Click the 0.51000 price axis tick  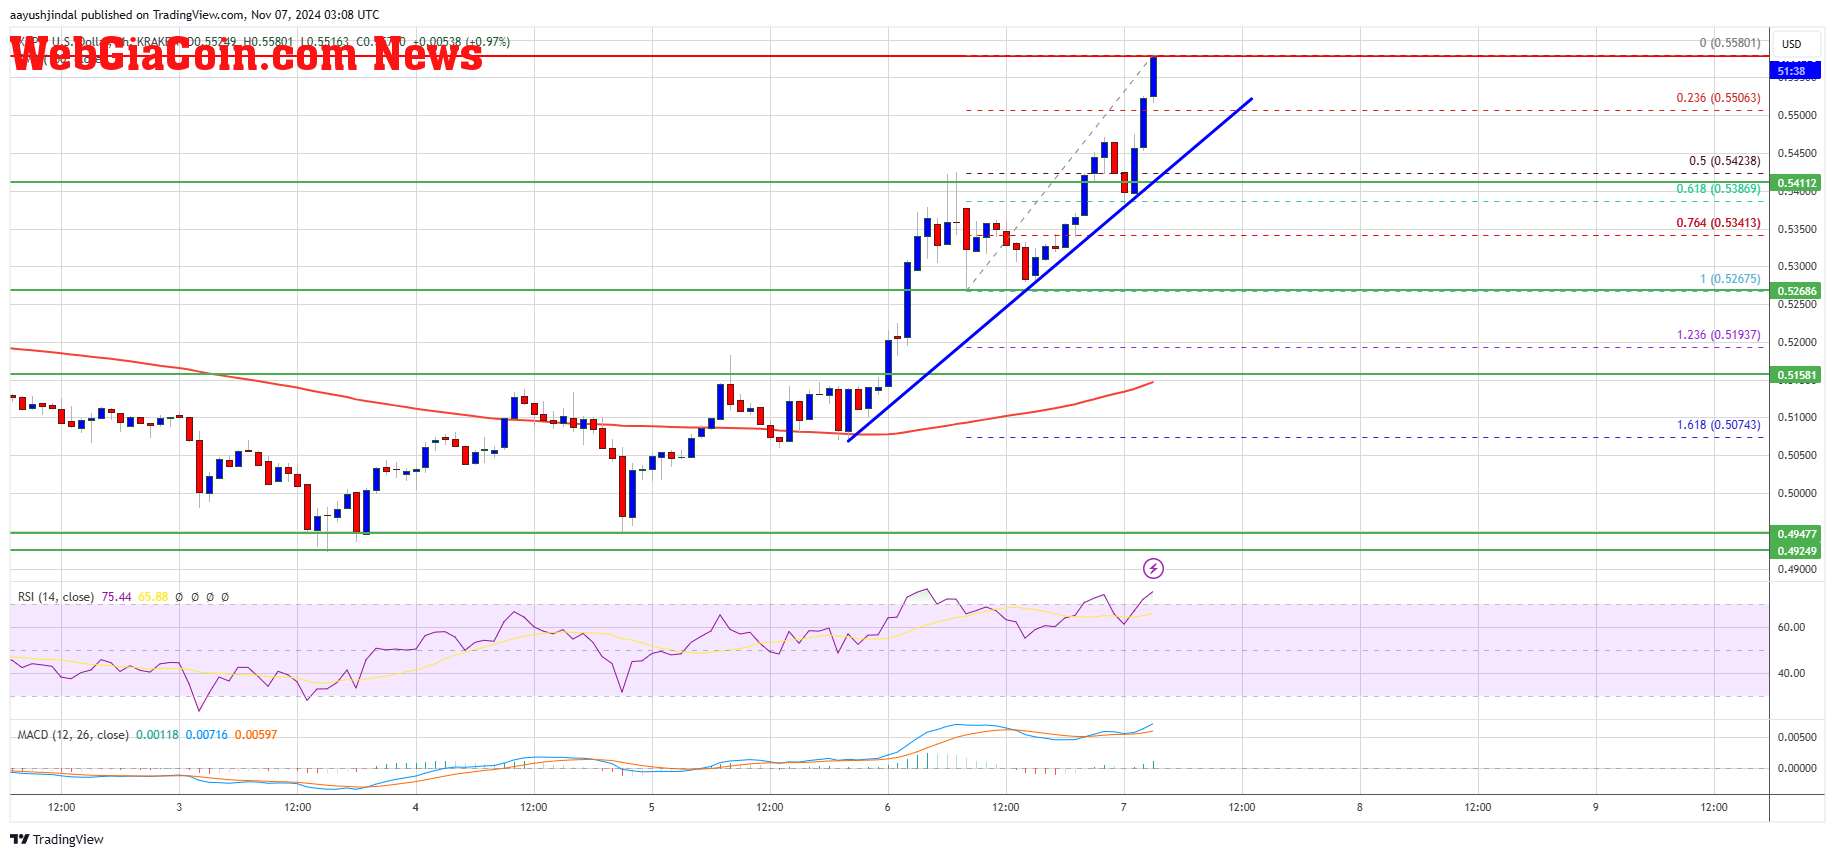[x=1797, y=418]
